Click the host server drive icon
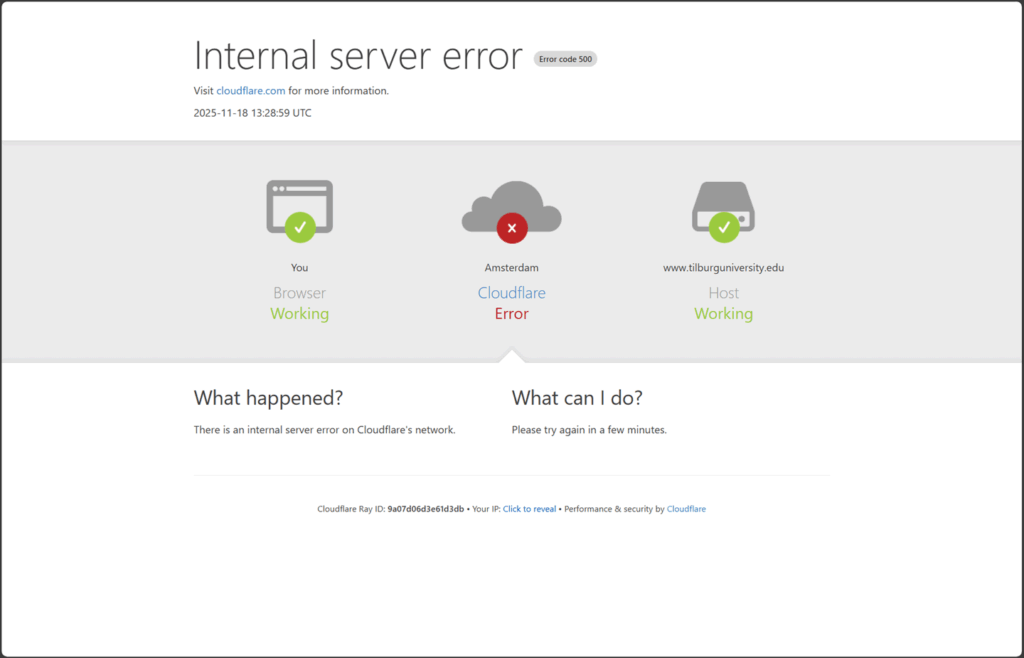 pos(723,198)
